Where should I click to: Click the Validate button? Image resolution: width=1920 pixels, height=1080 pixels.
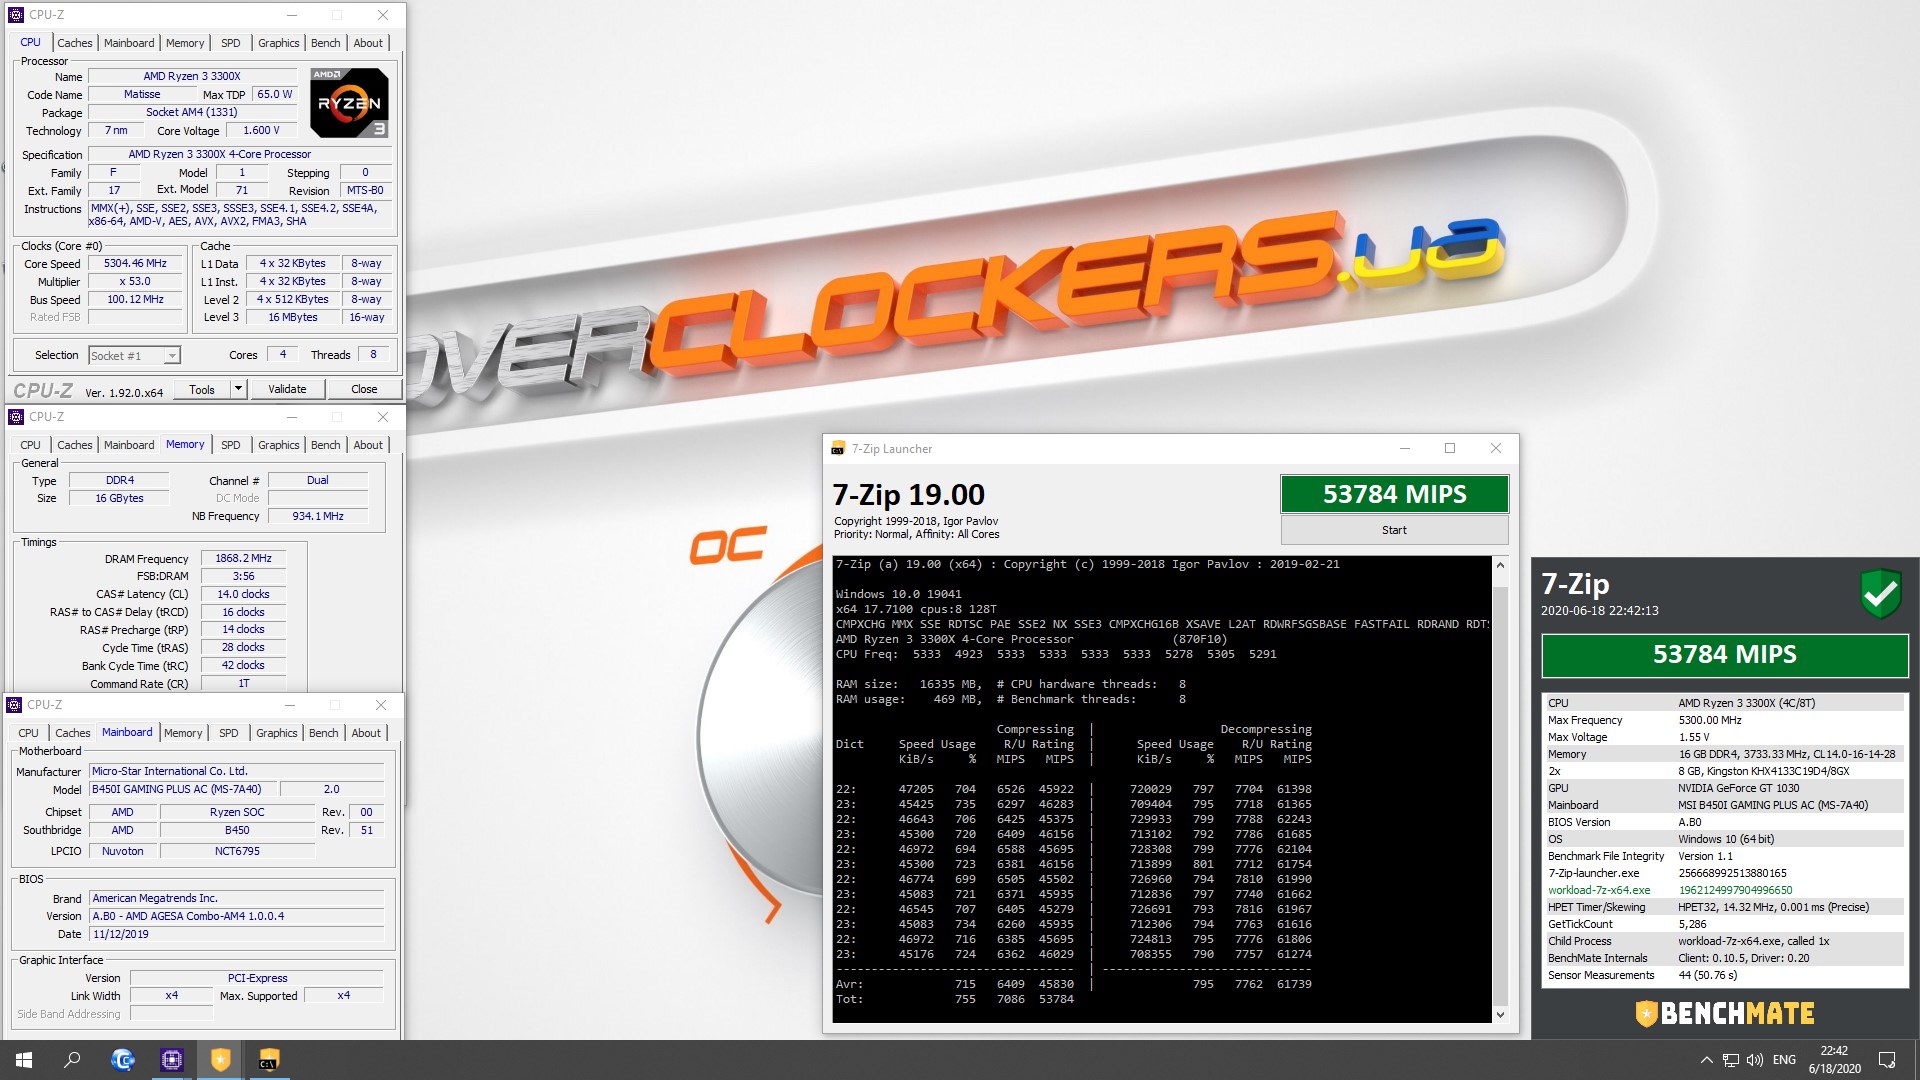(287, 389)
